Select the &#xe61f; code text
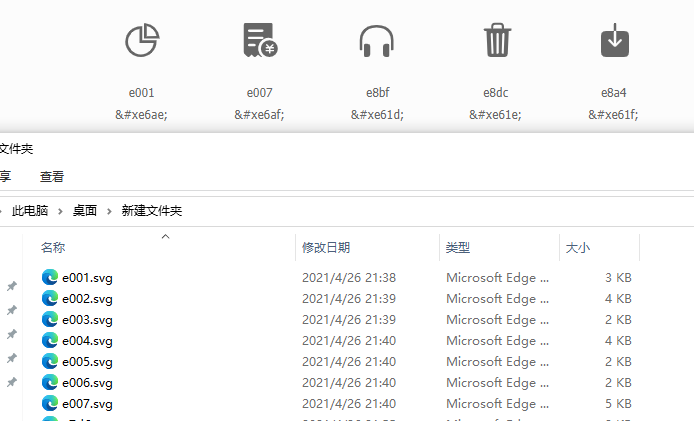 click(x=613, y=115)
